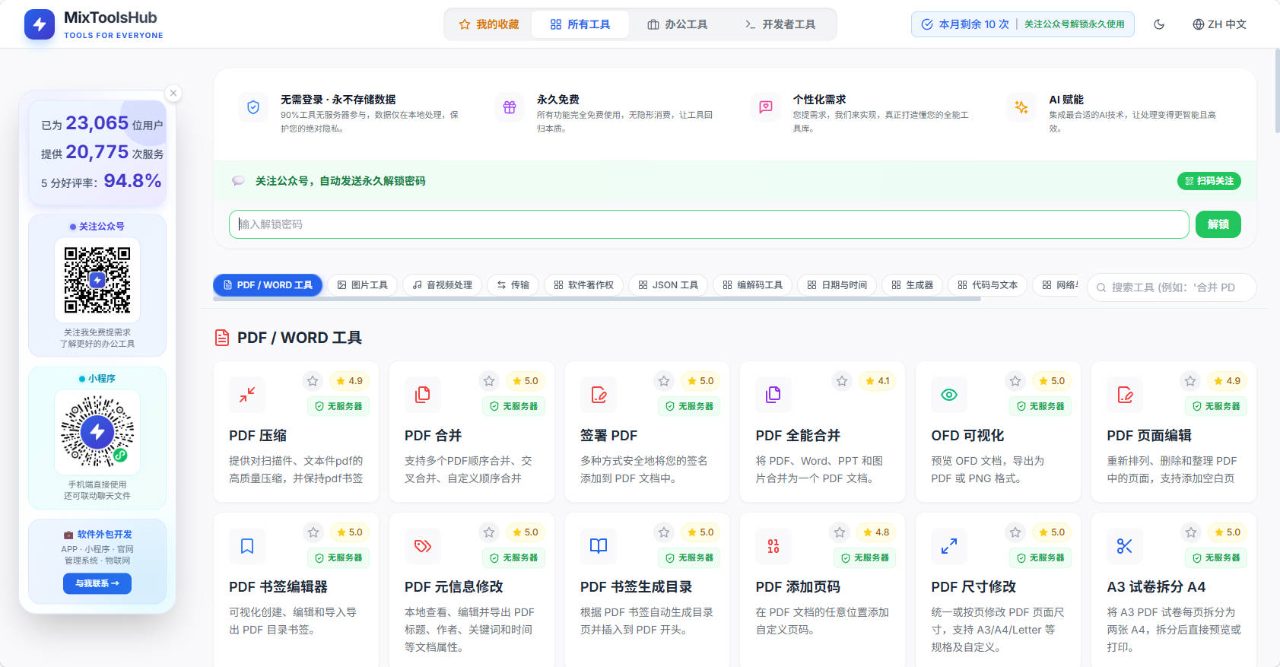Open the 开发者工具 tab
This screenshot has height=667, width=1280.
click(780, 24)
